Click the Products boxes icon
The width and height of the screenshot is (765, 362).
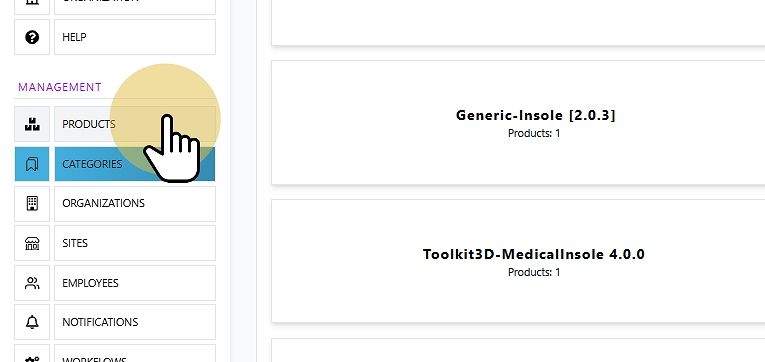tap(32, 124)
